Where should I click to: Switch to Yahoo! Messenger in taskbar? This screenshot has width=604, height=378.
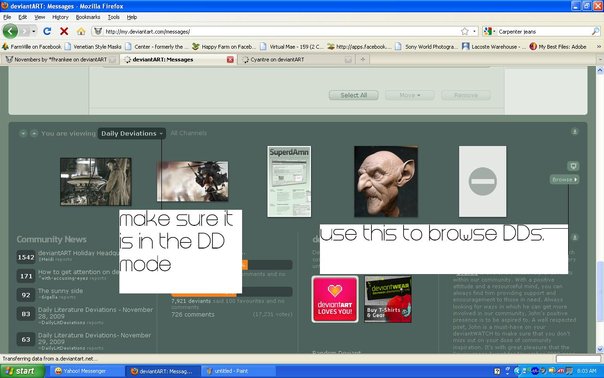(x=86, y=371)
